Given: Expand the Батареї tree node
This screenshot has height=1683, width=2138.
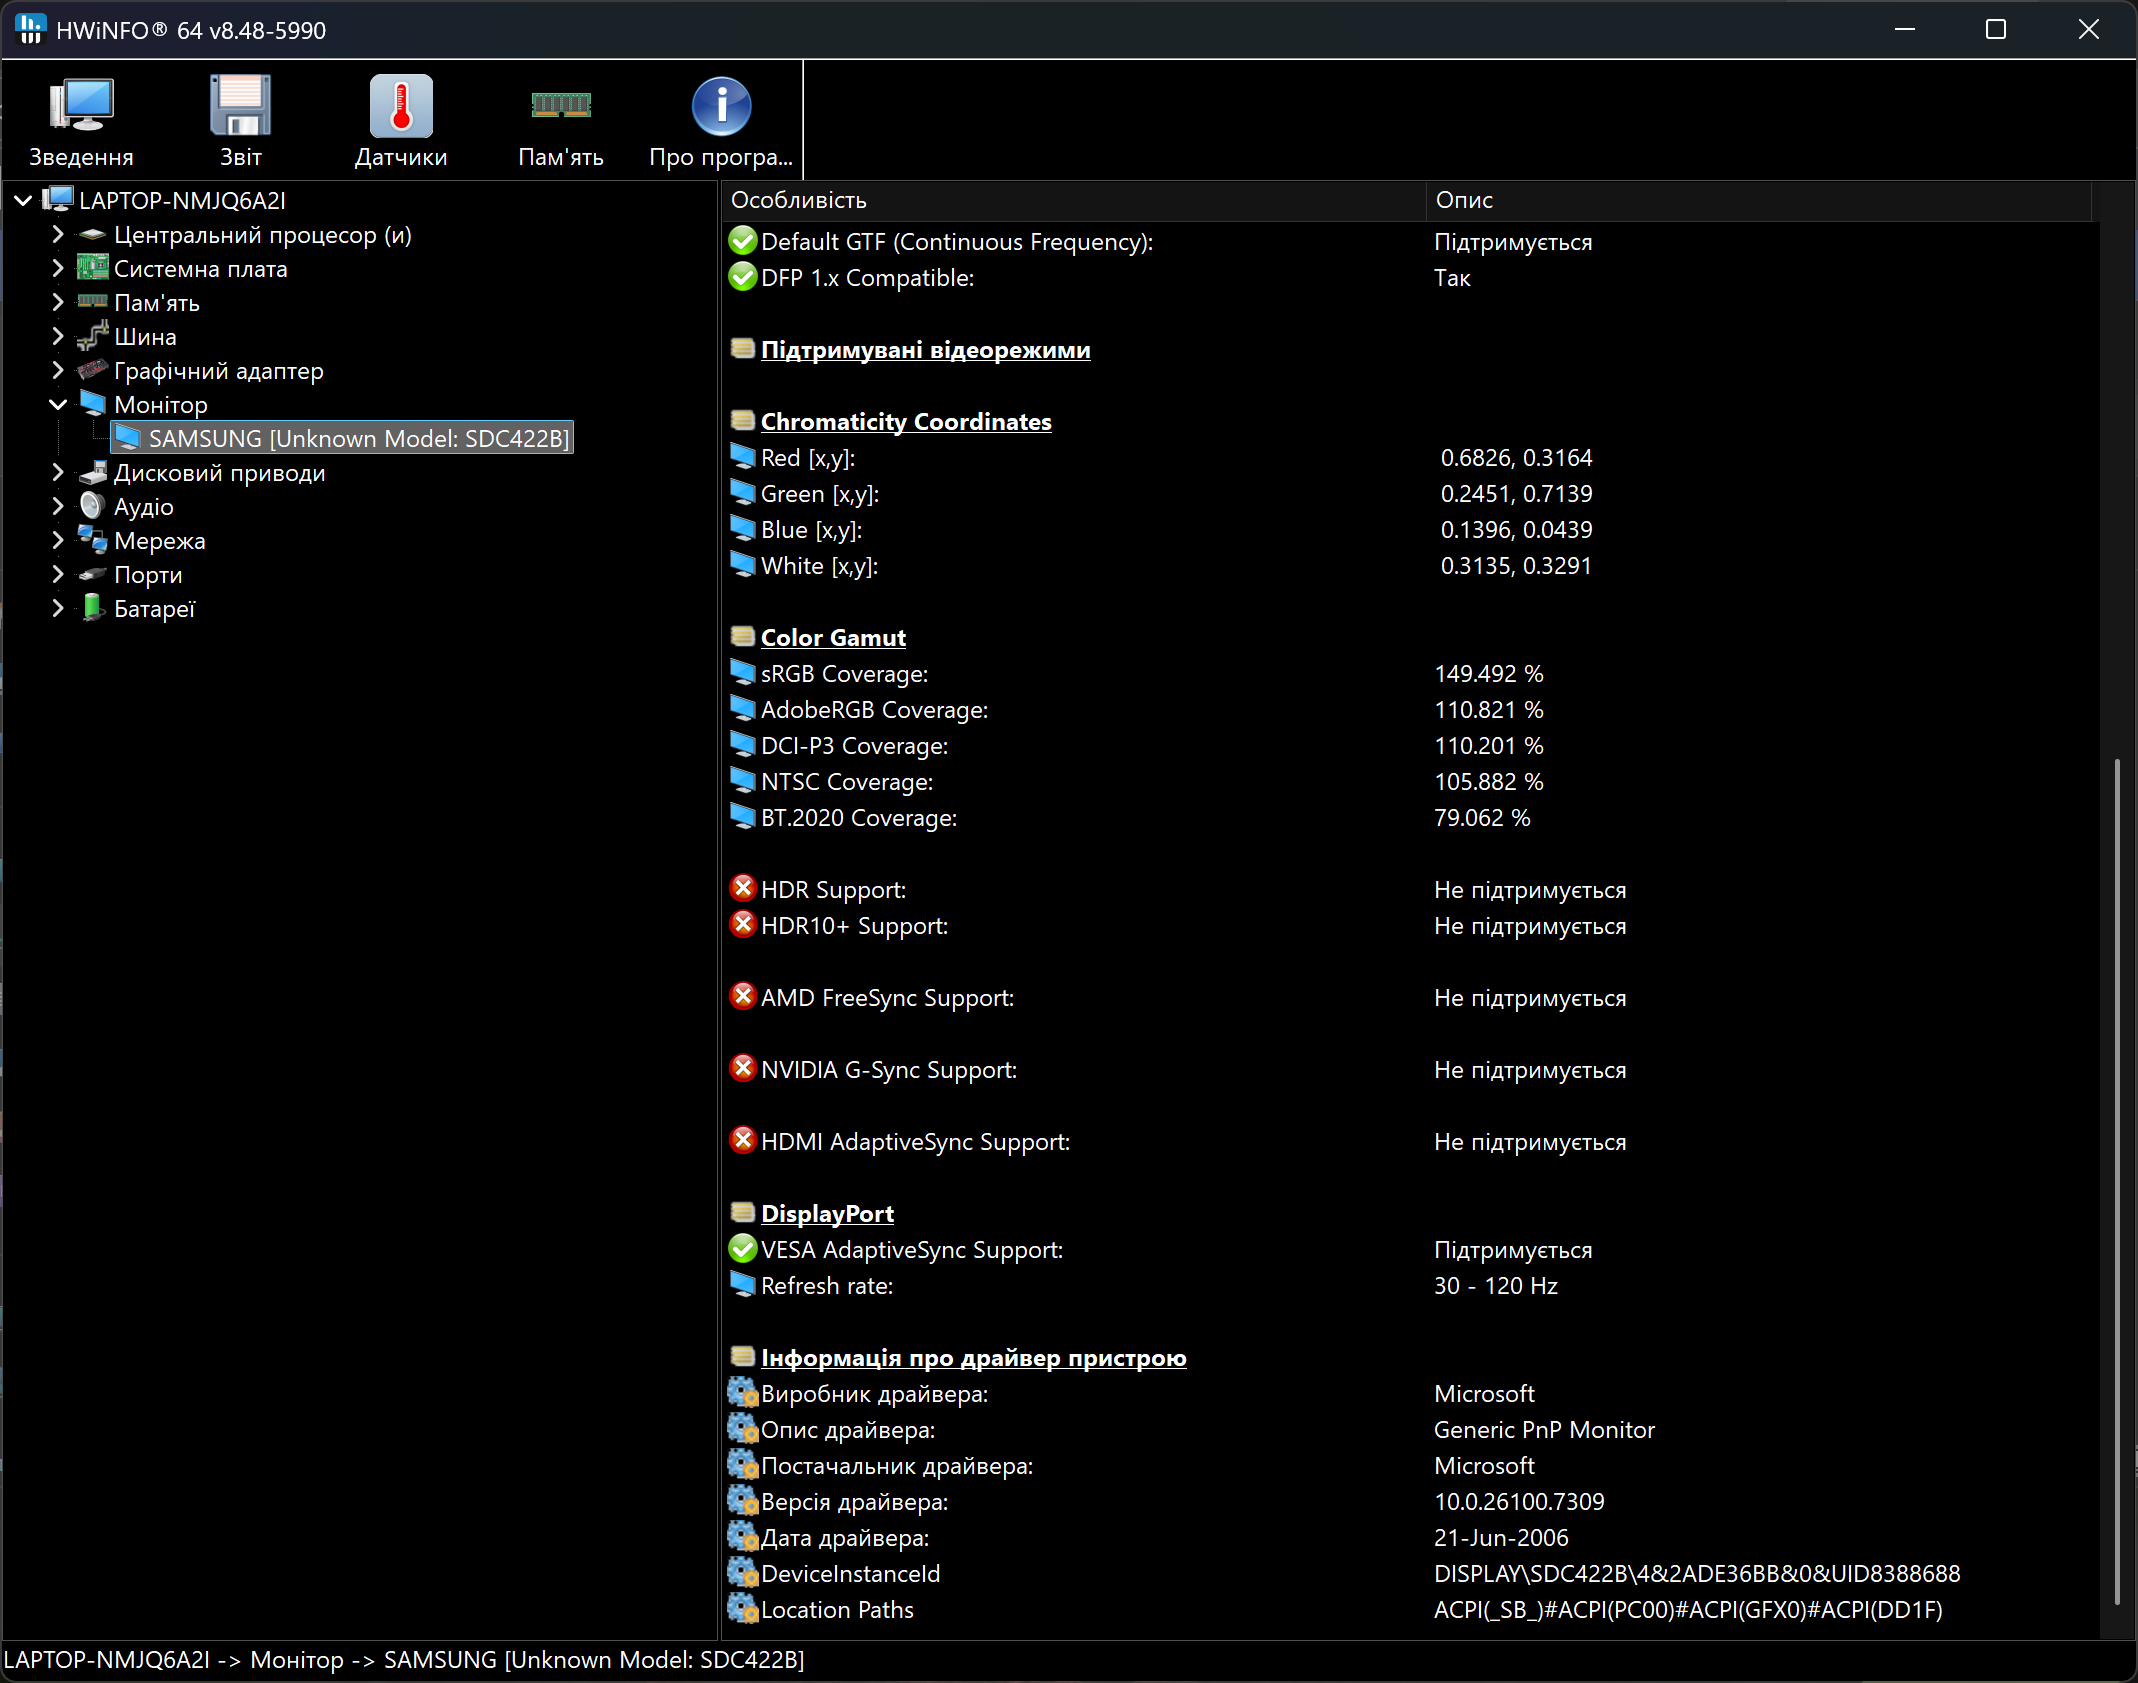Looking at the screenshot, I should 58,609.
